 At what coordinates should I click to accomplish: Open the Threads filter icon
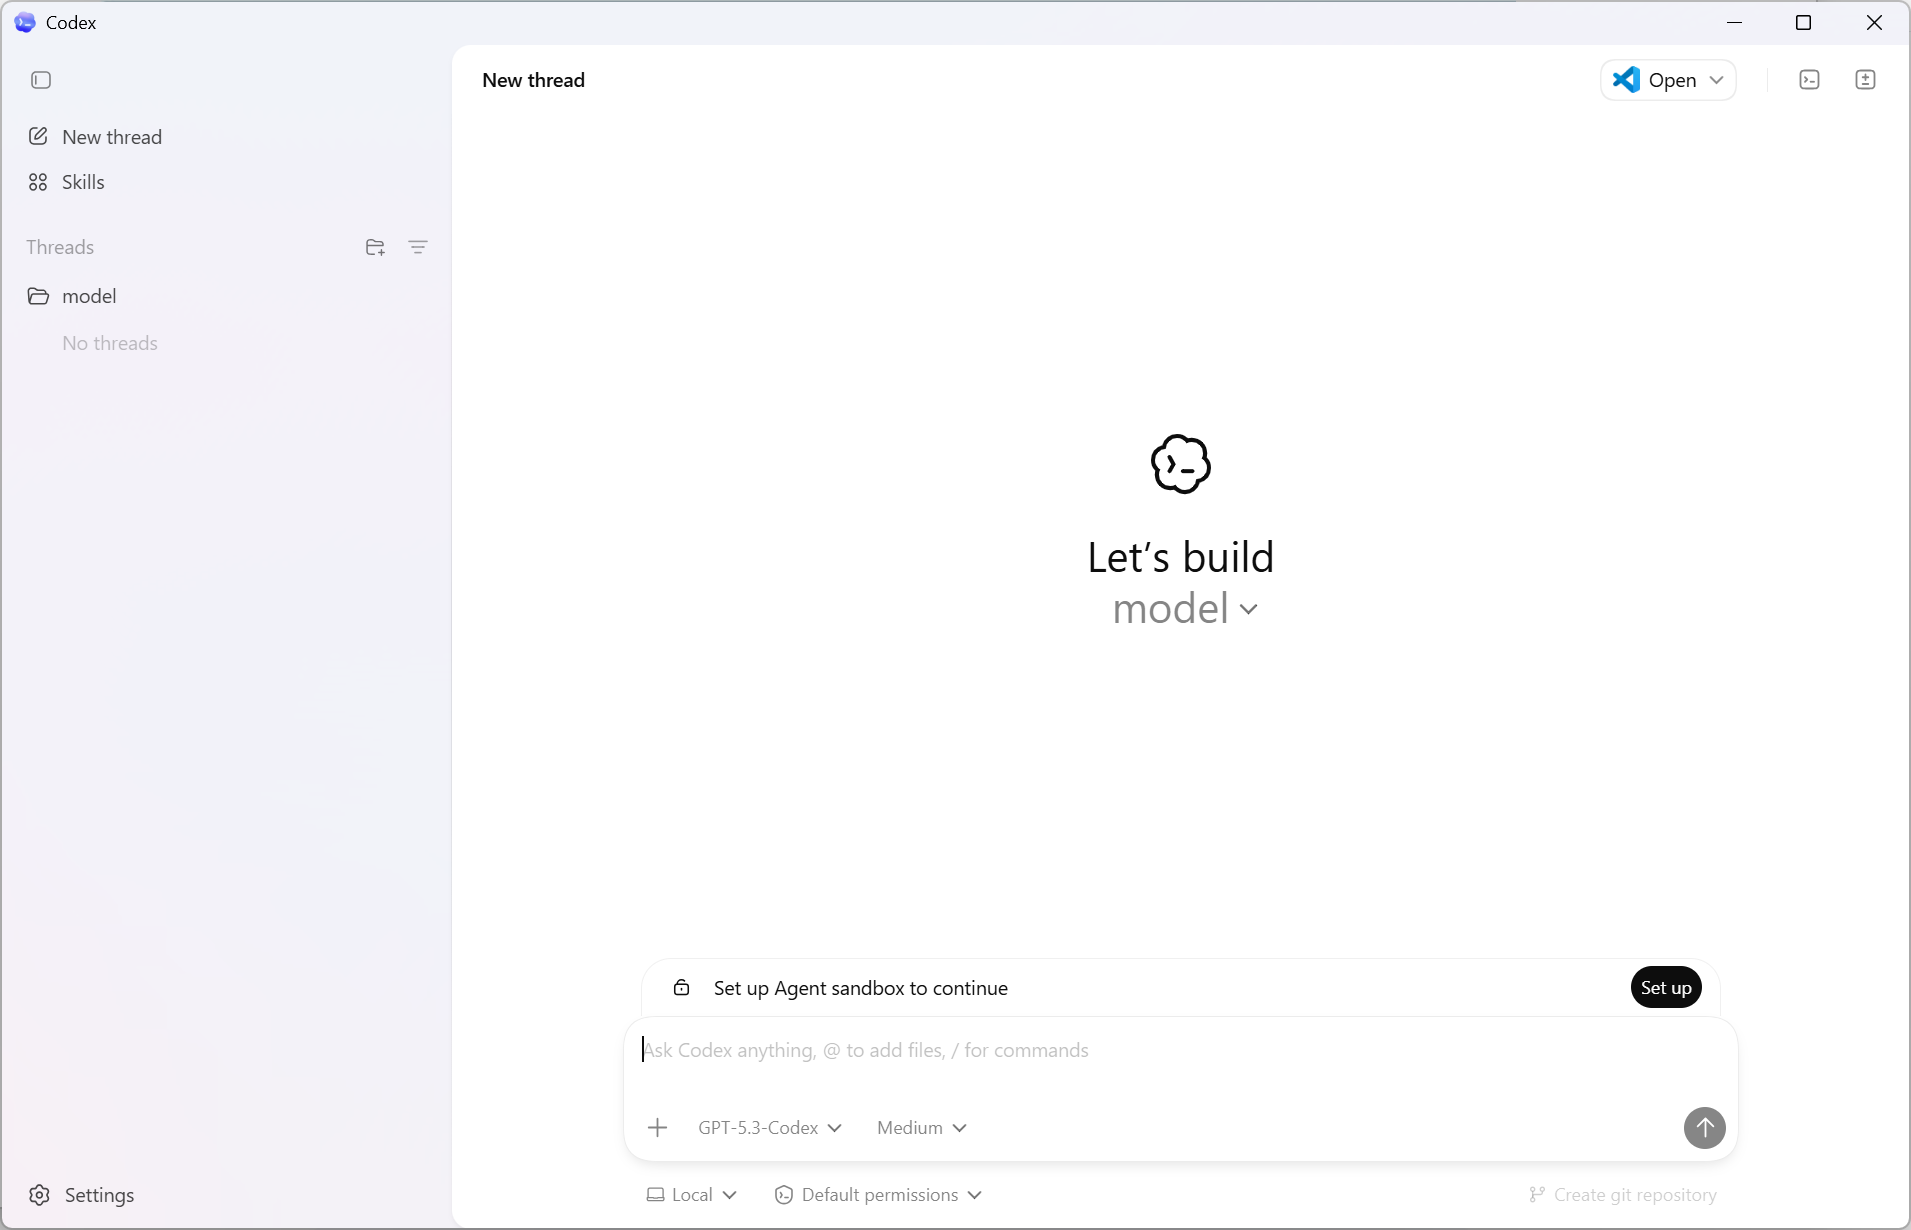(418, 247)
